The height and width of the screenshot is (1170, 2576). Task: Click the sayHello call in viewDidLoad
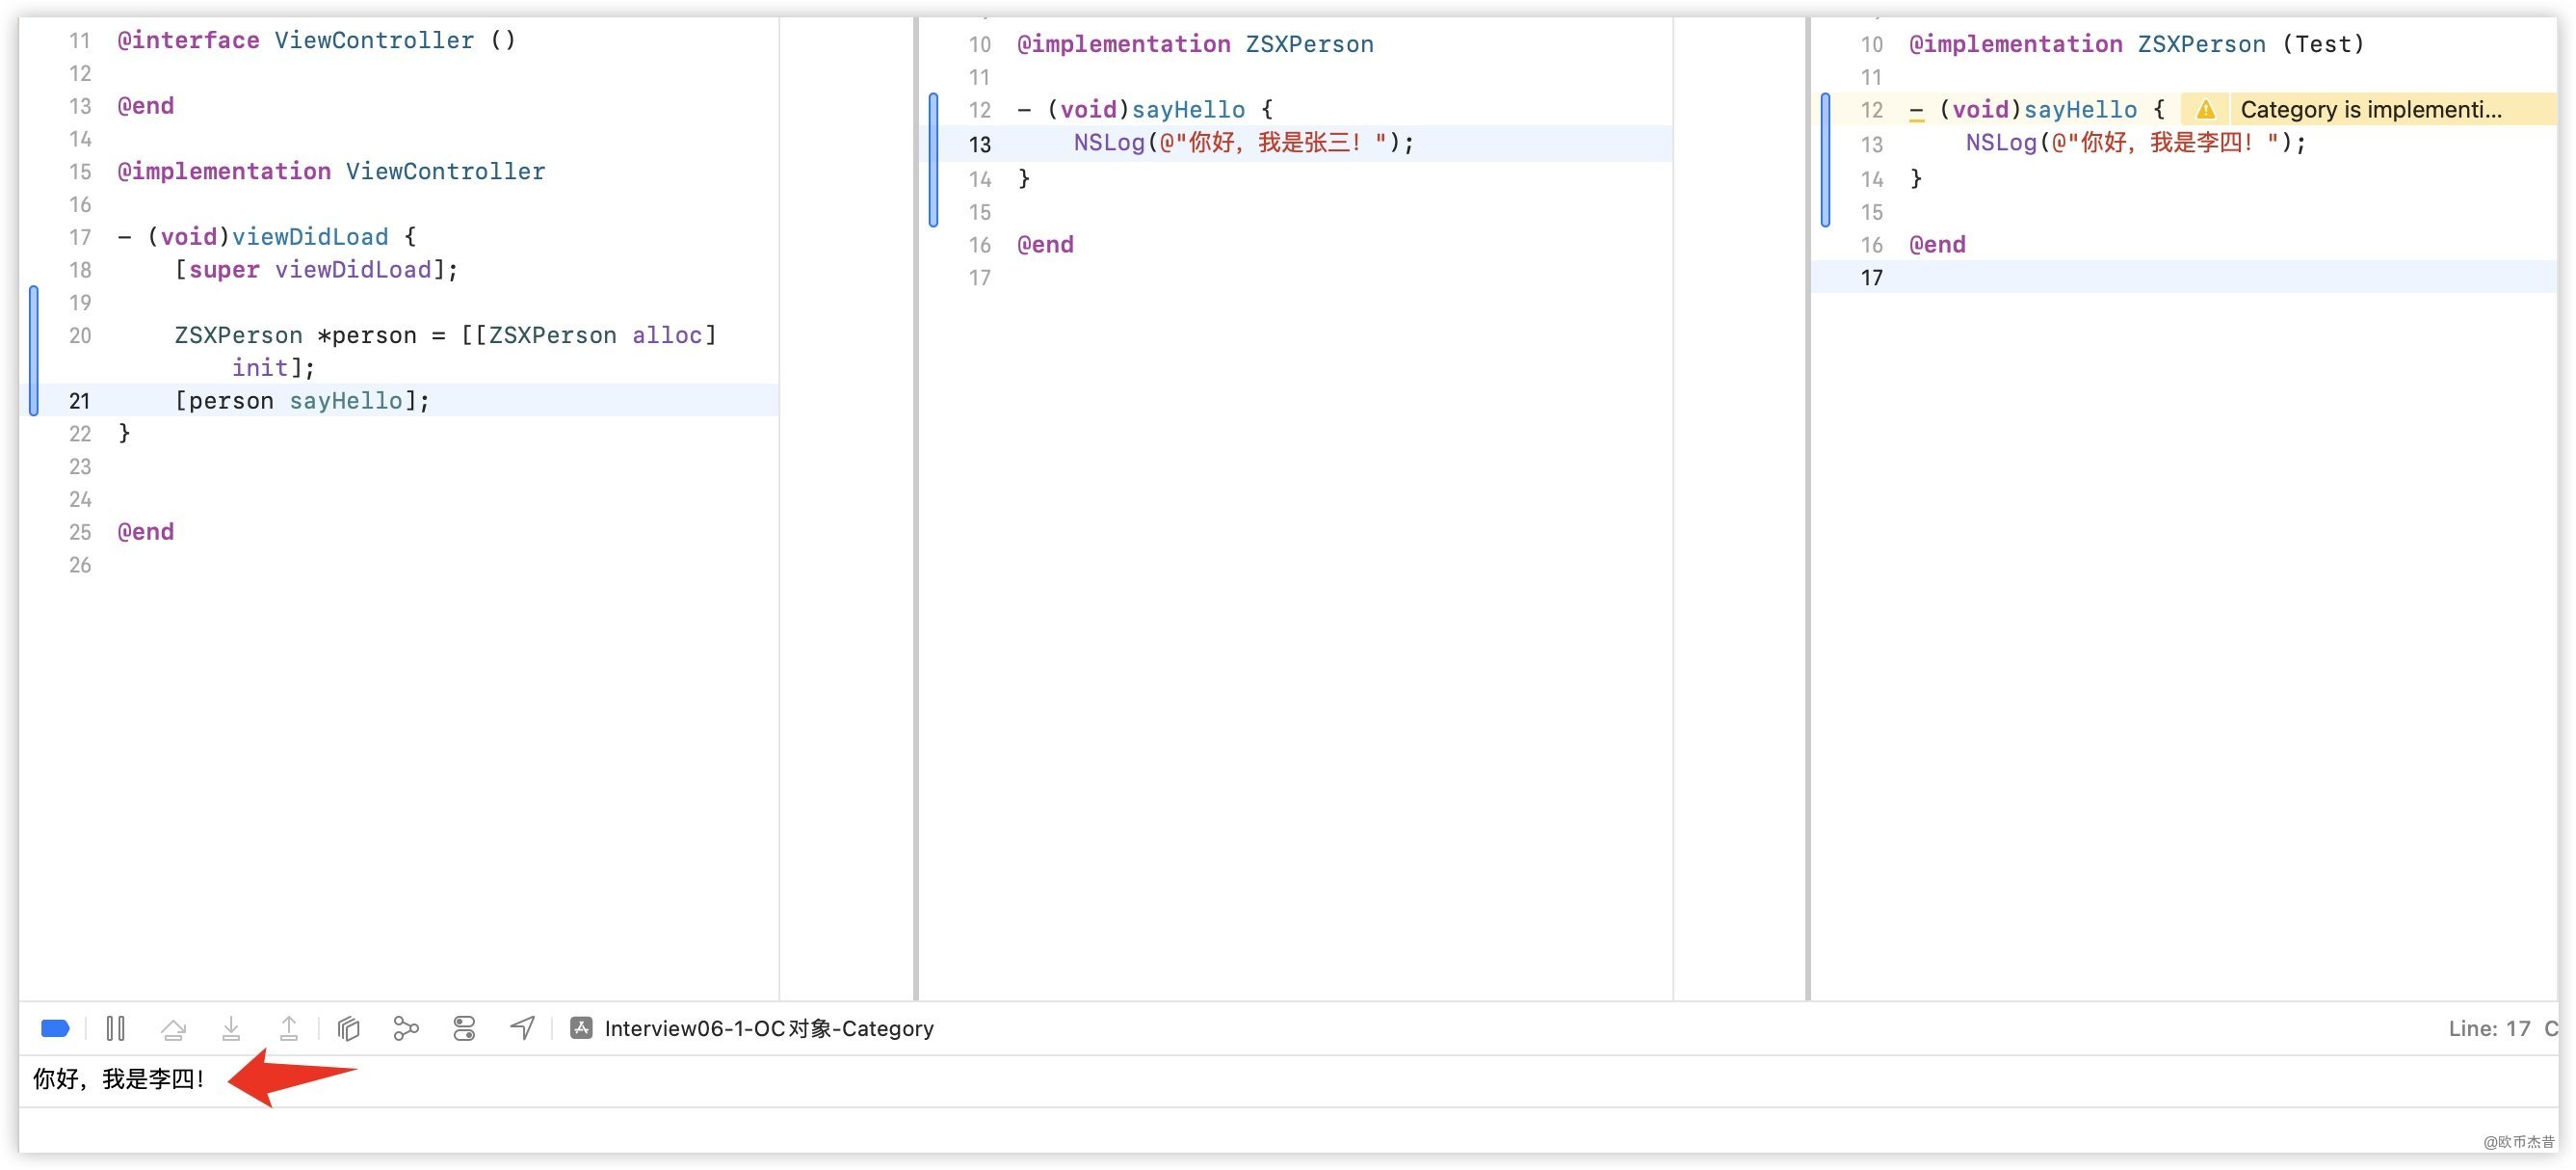point(345,401)
